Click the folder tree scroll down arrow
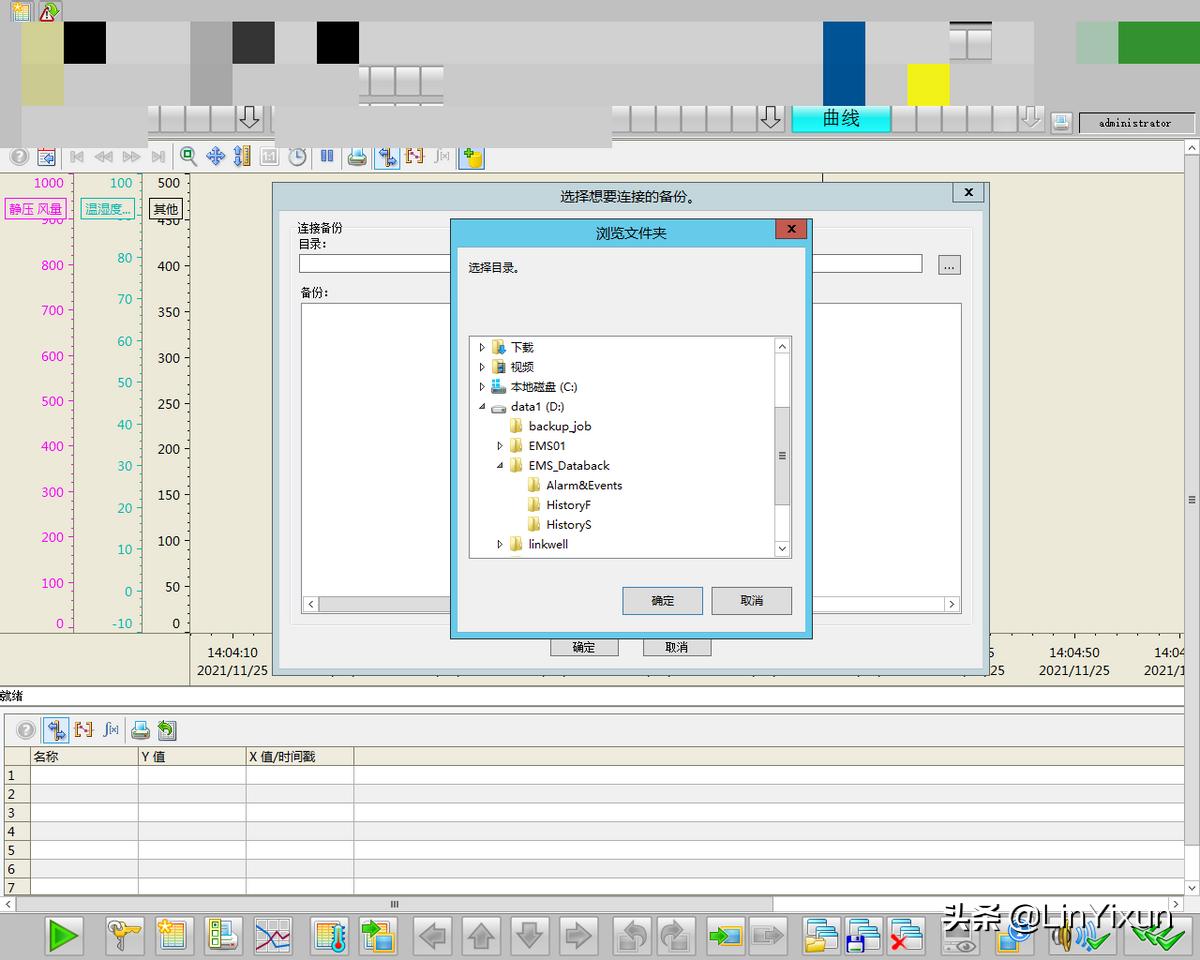Viewport: 1200px width, 960px height. coord(782,548)
